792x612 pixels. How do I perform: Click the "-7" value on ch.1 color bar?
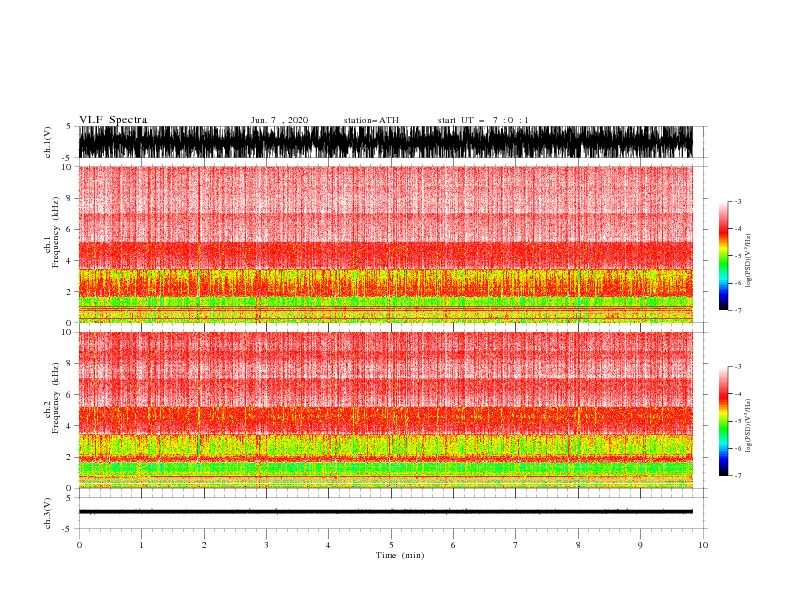737,310
